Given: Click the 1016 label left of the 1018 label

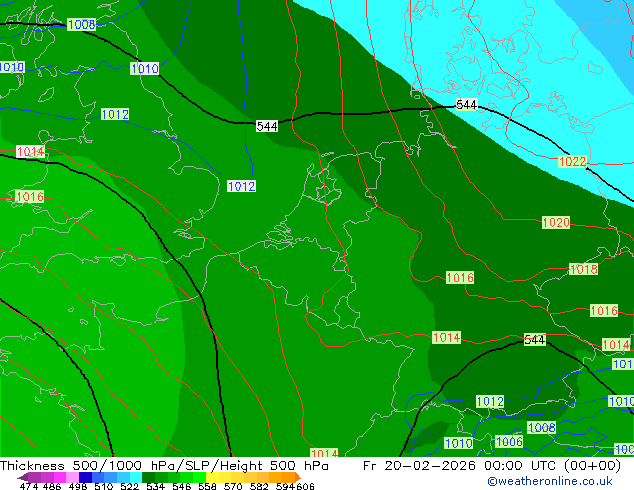Looking at the screenshot, I should click(460, 278).
